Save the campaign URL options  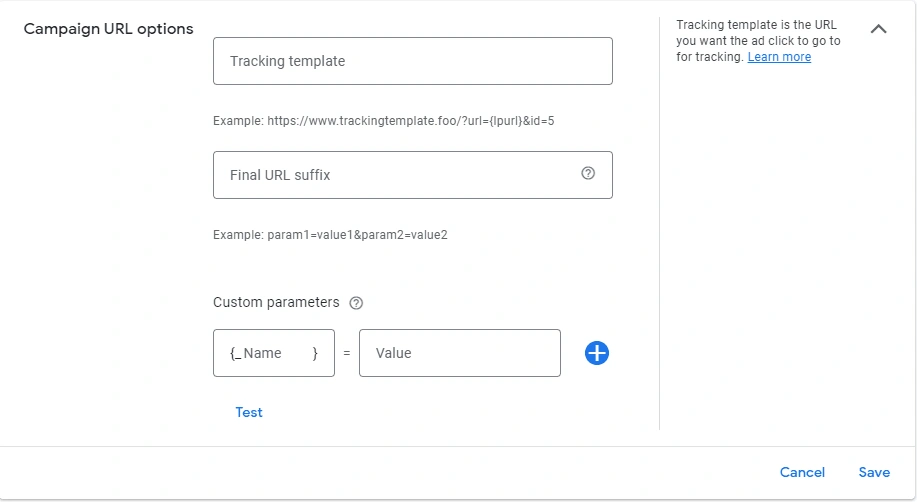pos(874,472)
